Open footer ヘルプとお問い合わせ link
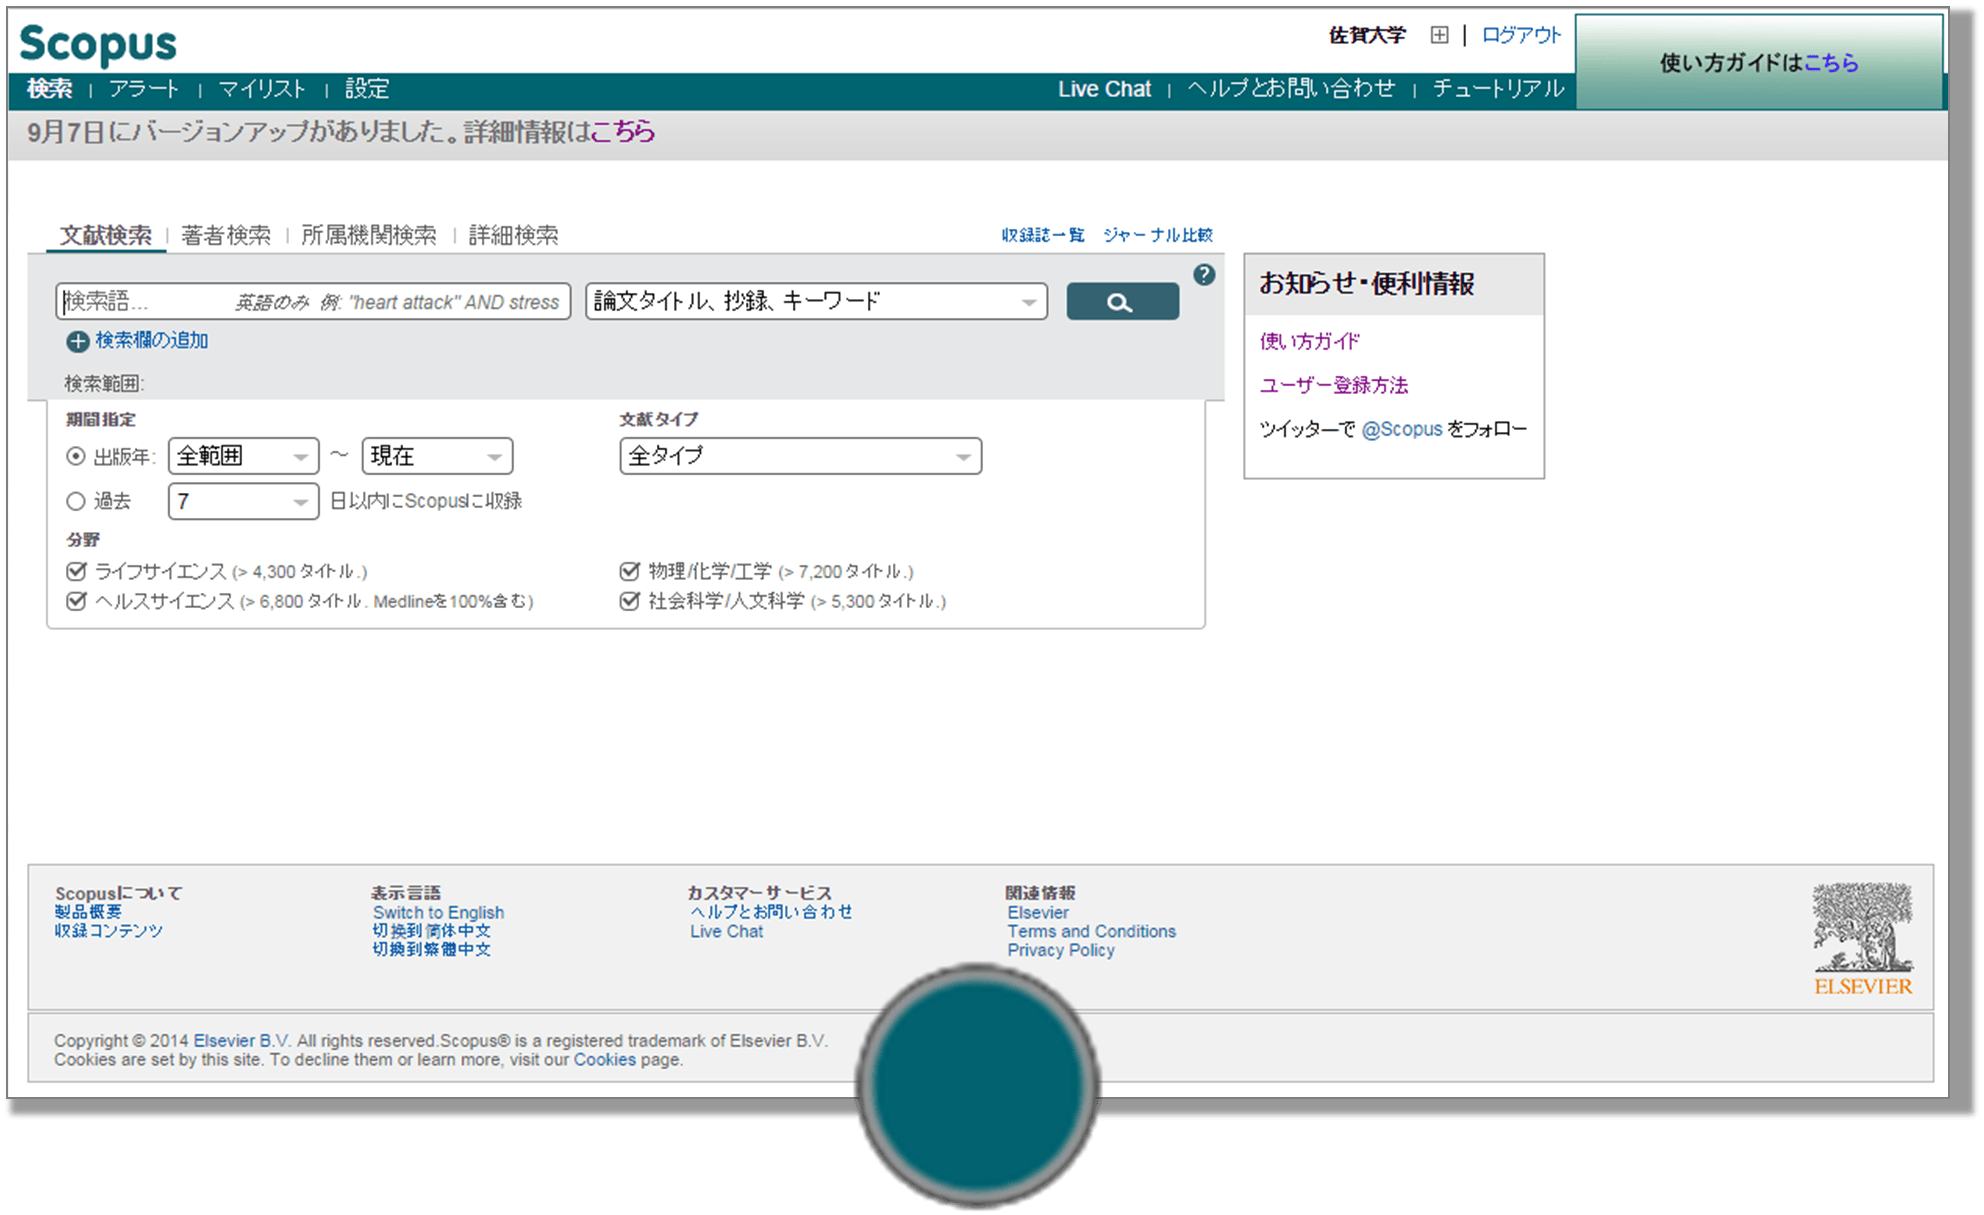Viewport: 1984px width, 1215px height. (x=771, y=912)
